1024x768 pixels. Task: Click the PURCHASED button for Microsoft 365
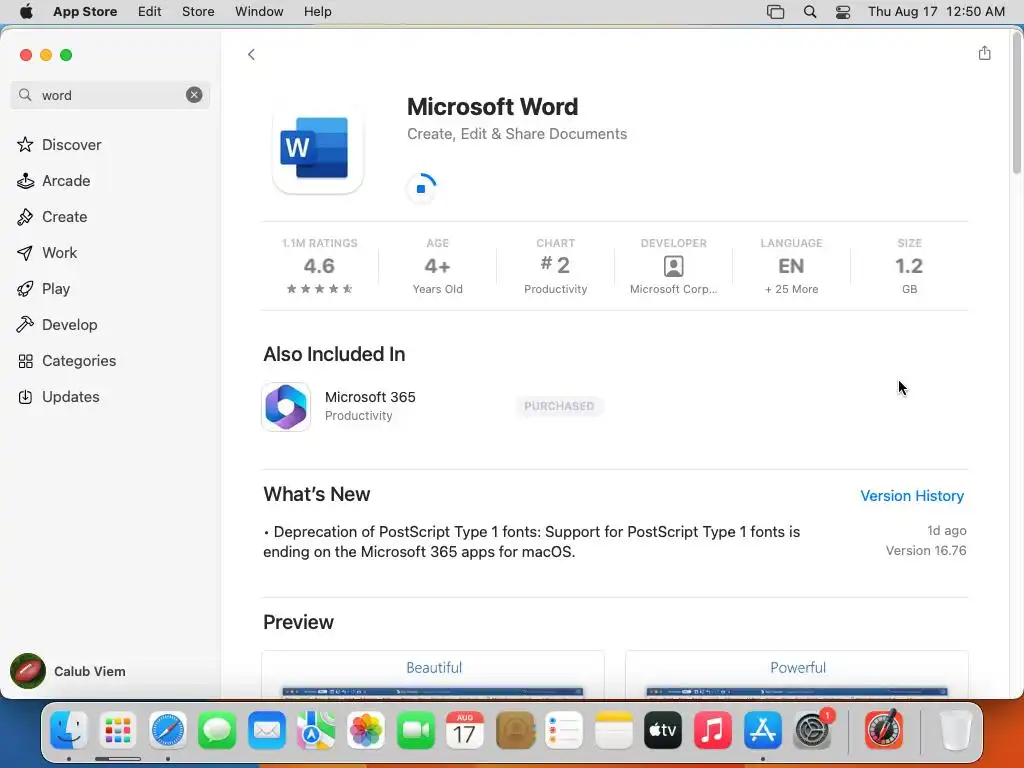pos(559,406)
